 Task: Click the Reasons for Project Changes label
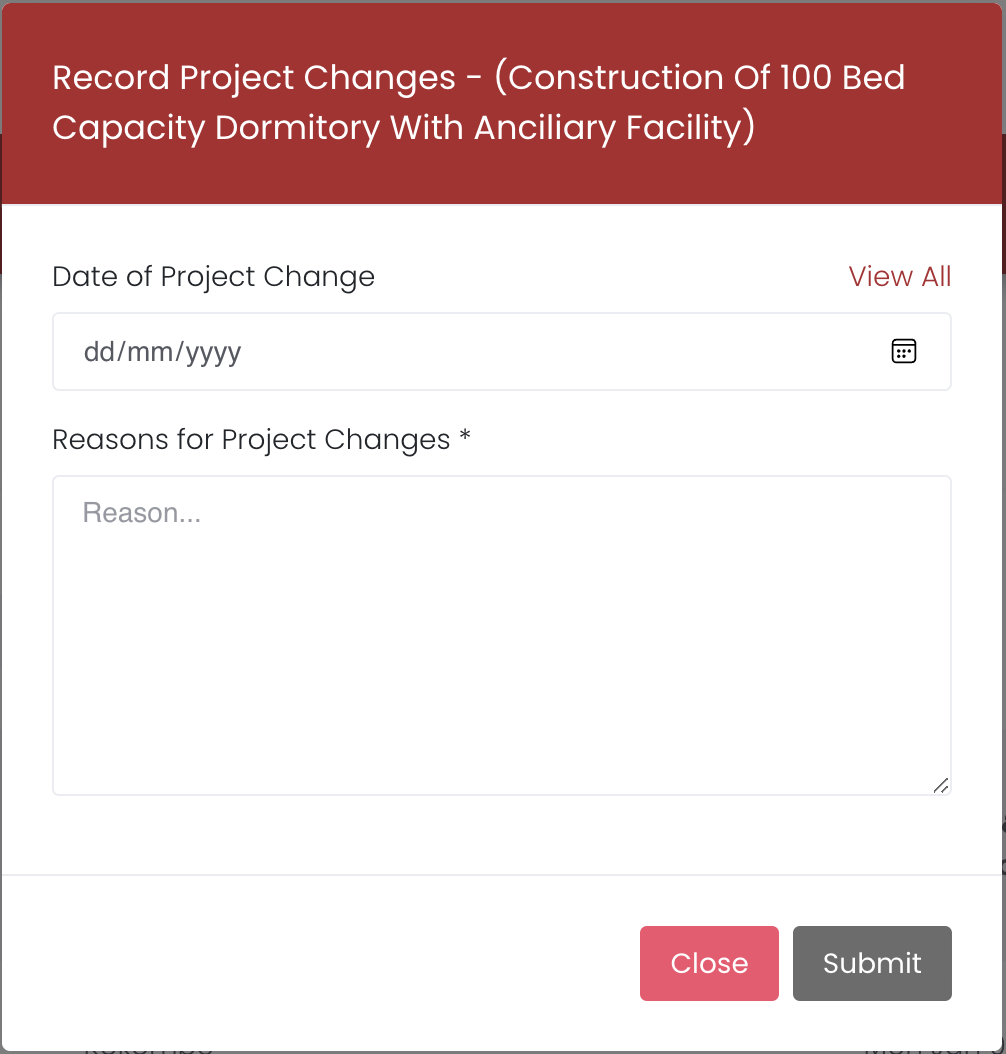tap(251, 440)
